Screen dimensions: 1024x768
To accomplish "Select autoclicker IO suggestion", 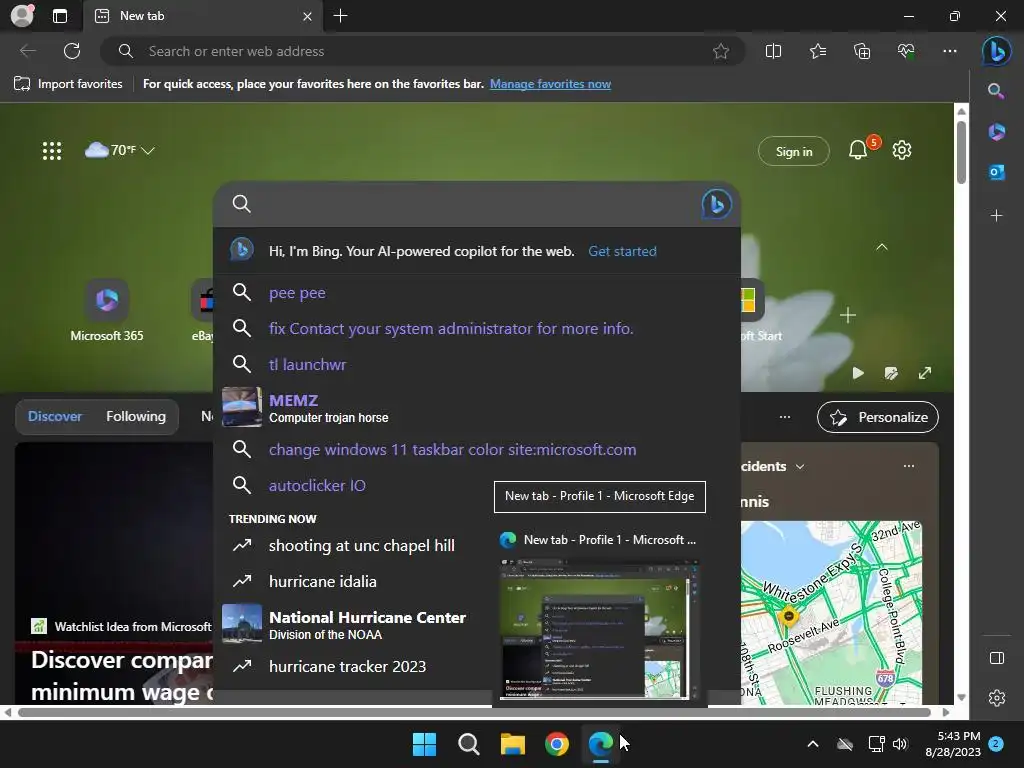I will (x=353, y=485).
